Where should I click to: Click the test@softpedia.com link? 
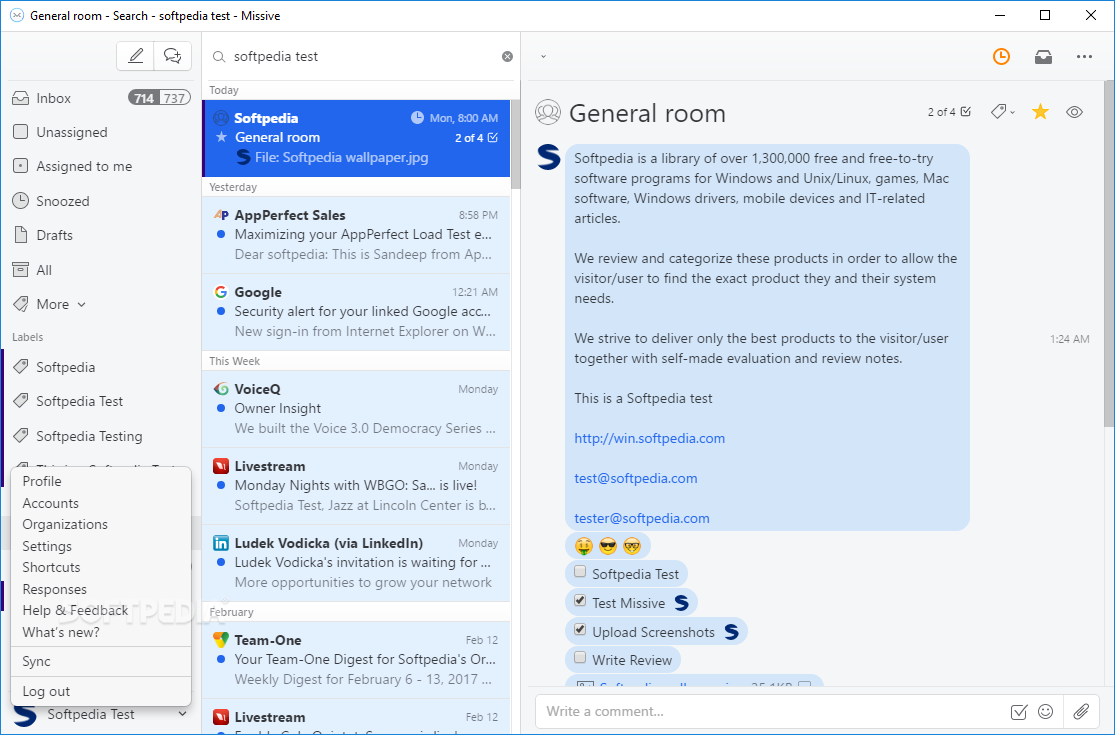tap(636, 478)
